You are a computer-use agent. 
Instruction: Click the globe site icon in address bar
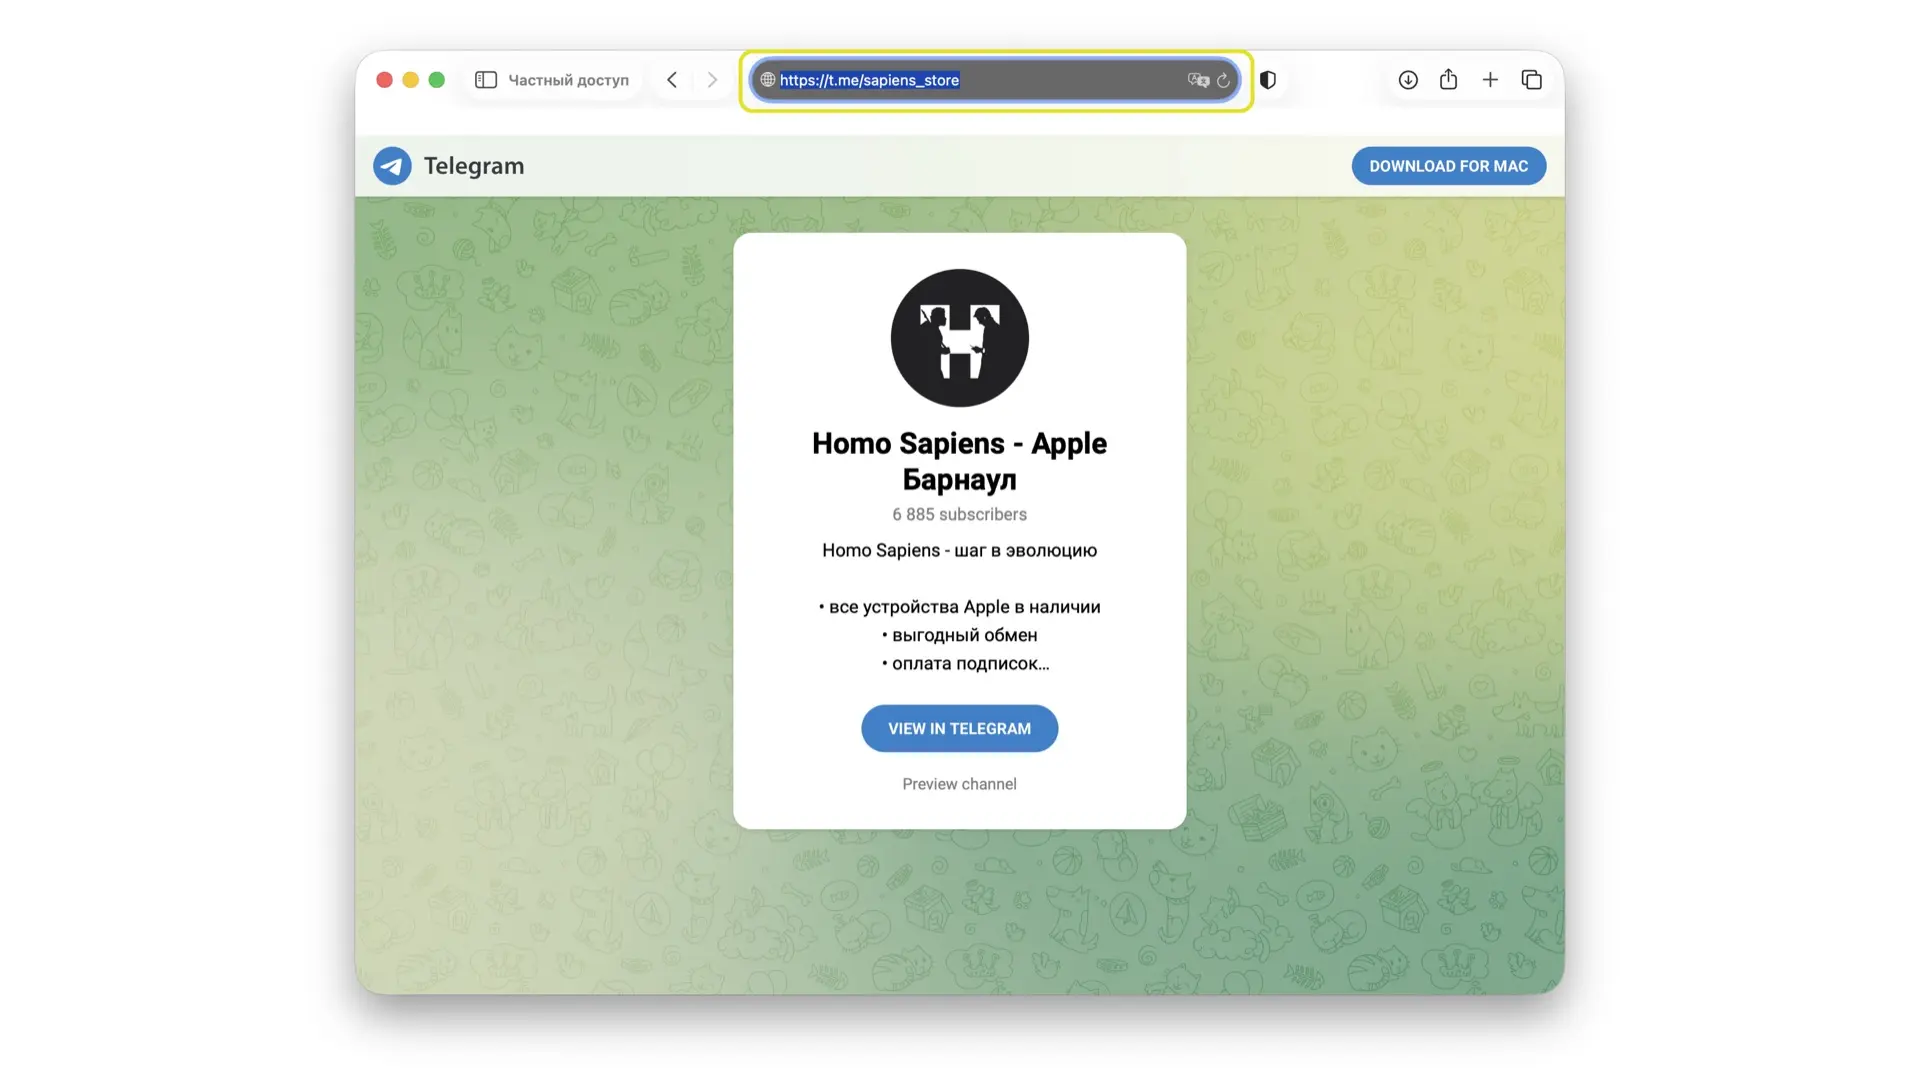point(768,80)
